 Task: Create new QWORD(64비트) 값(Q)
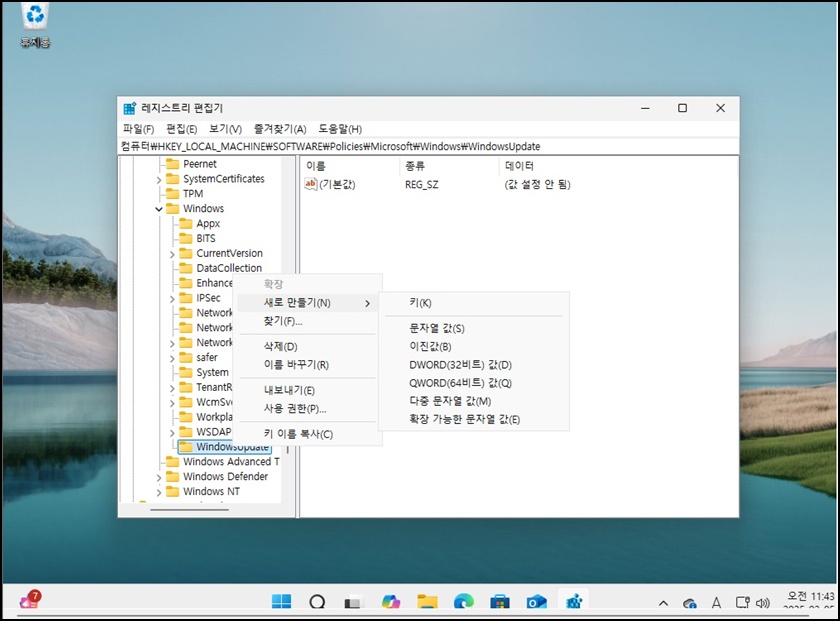[x=474, y=383]
